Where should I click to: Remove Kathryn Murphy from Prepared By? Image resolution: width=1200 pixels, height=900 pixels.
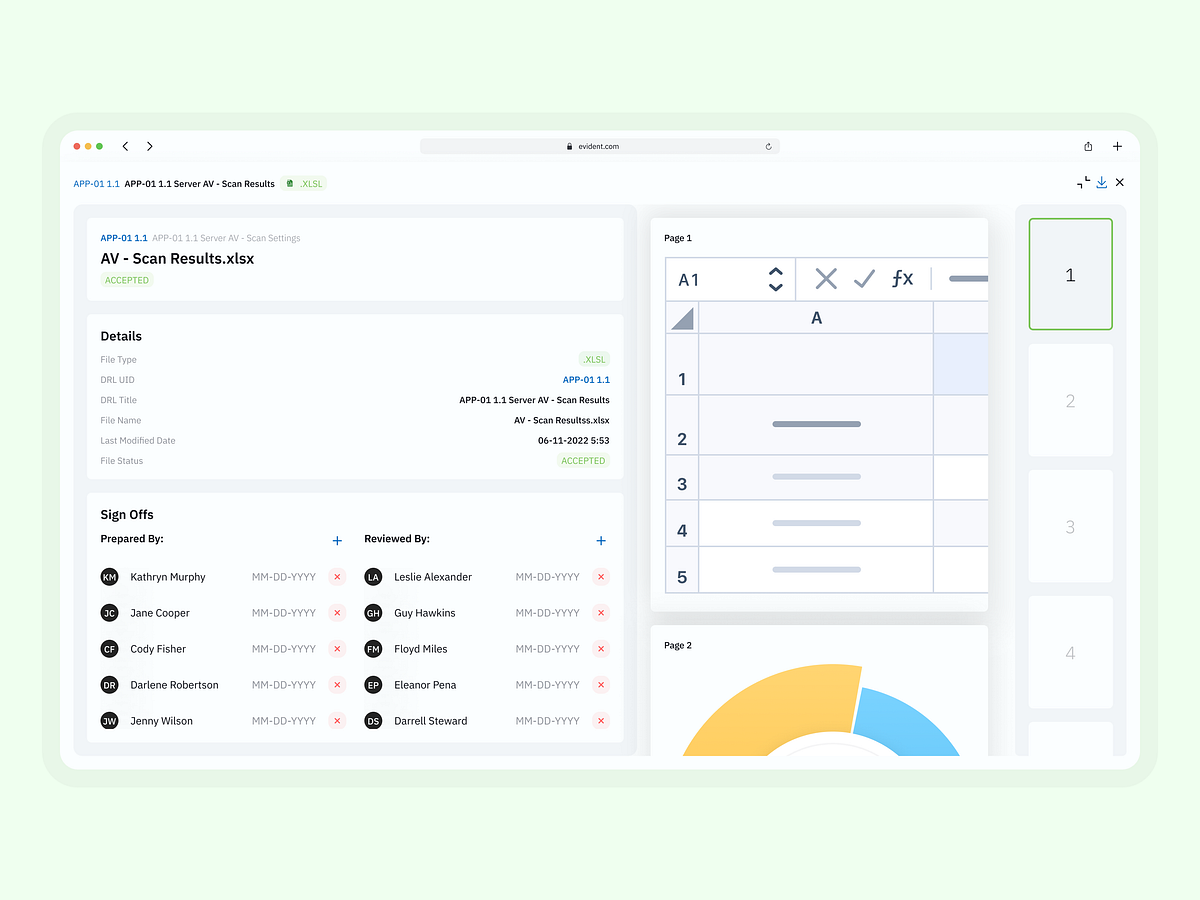click(337, 577)
